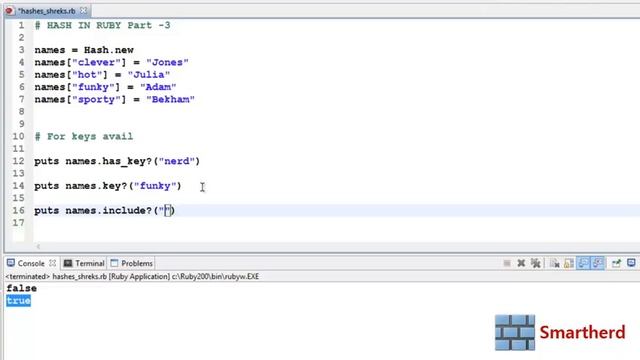Close the Console tab
Screen dimensions: 640x360
53,263
